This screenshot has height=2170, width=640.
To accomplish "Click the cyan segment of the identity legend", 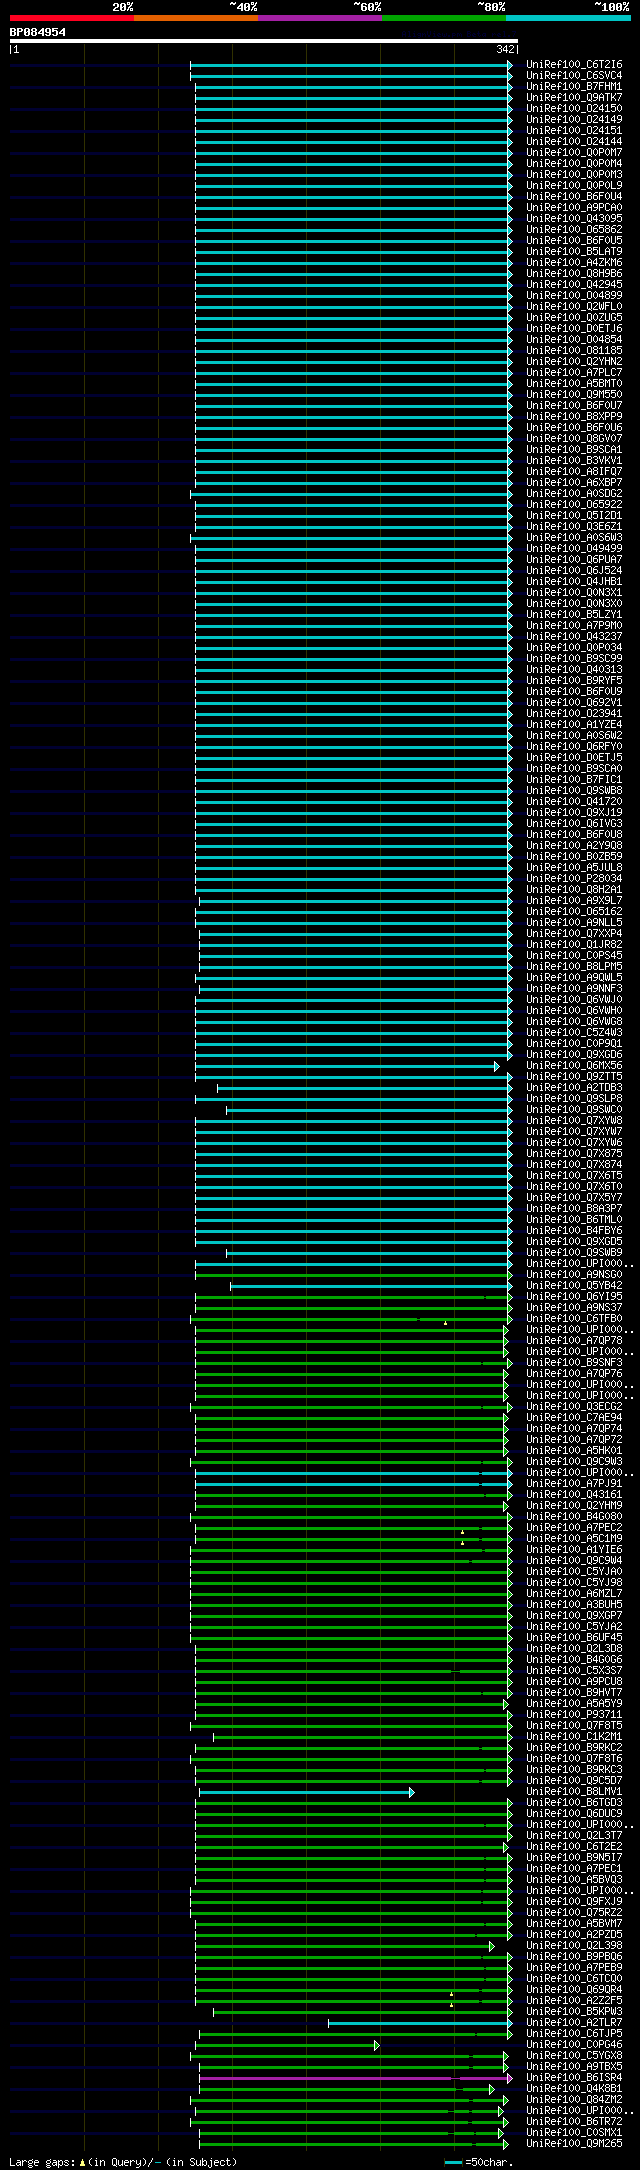I will pos(567,18).
